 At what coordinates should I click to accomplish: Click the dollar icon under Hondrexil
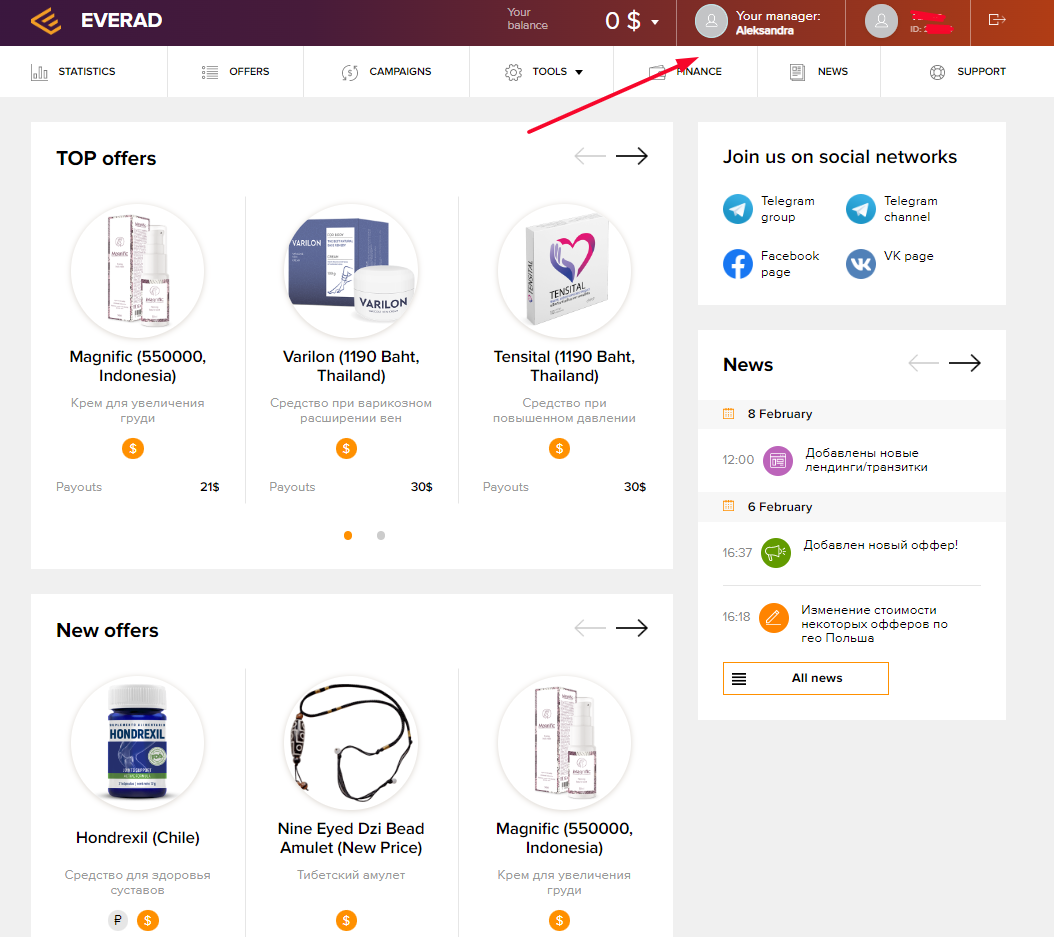(148, 920)
